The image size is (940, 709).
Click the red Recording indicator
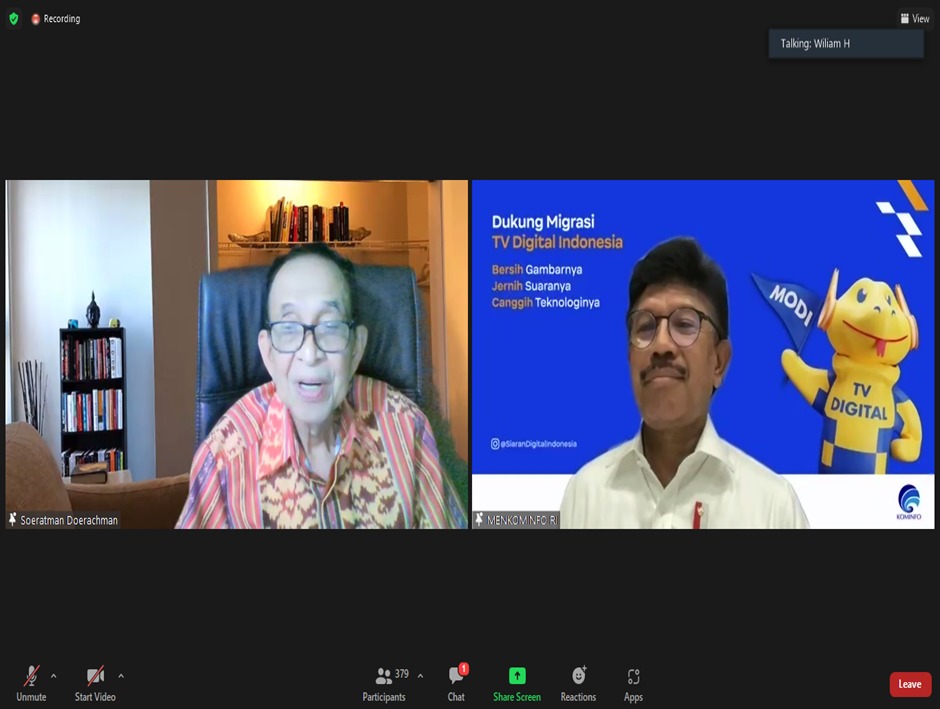(x=56, y=19)
